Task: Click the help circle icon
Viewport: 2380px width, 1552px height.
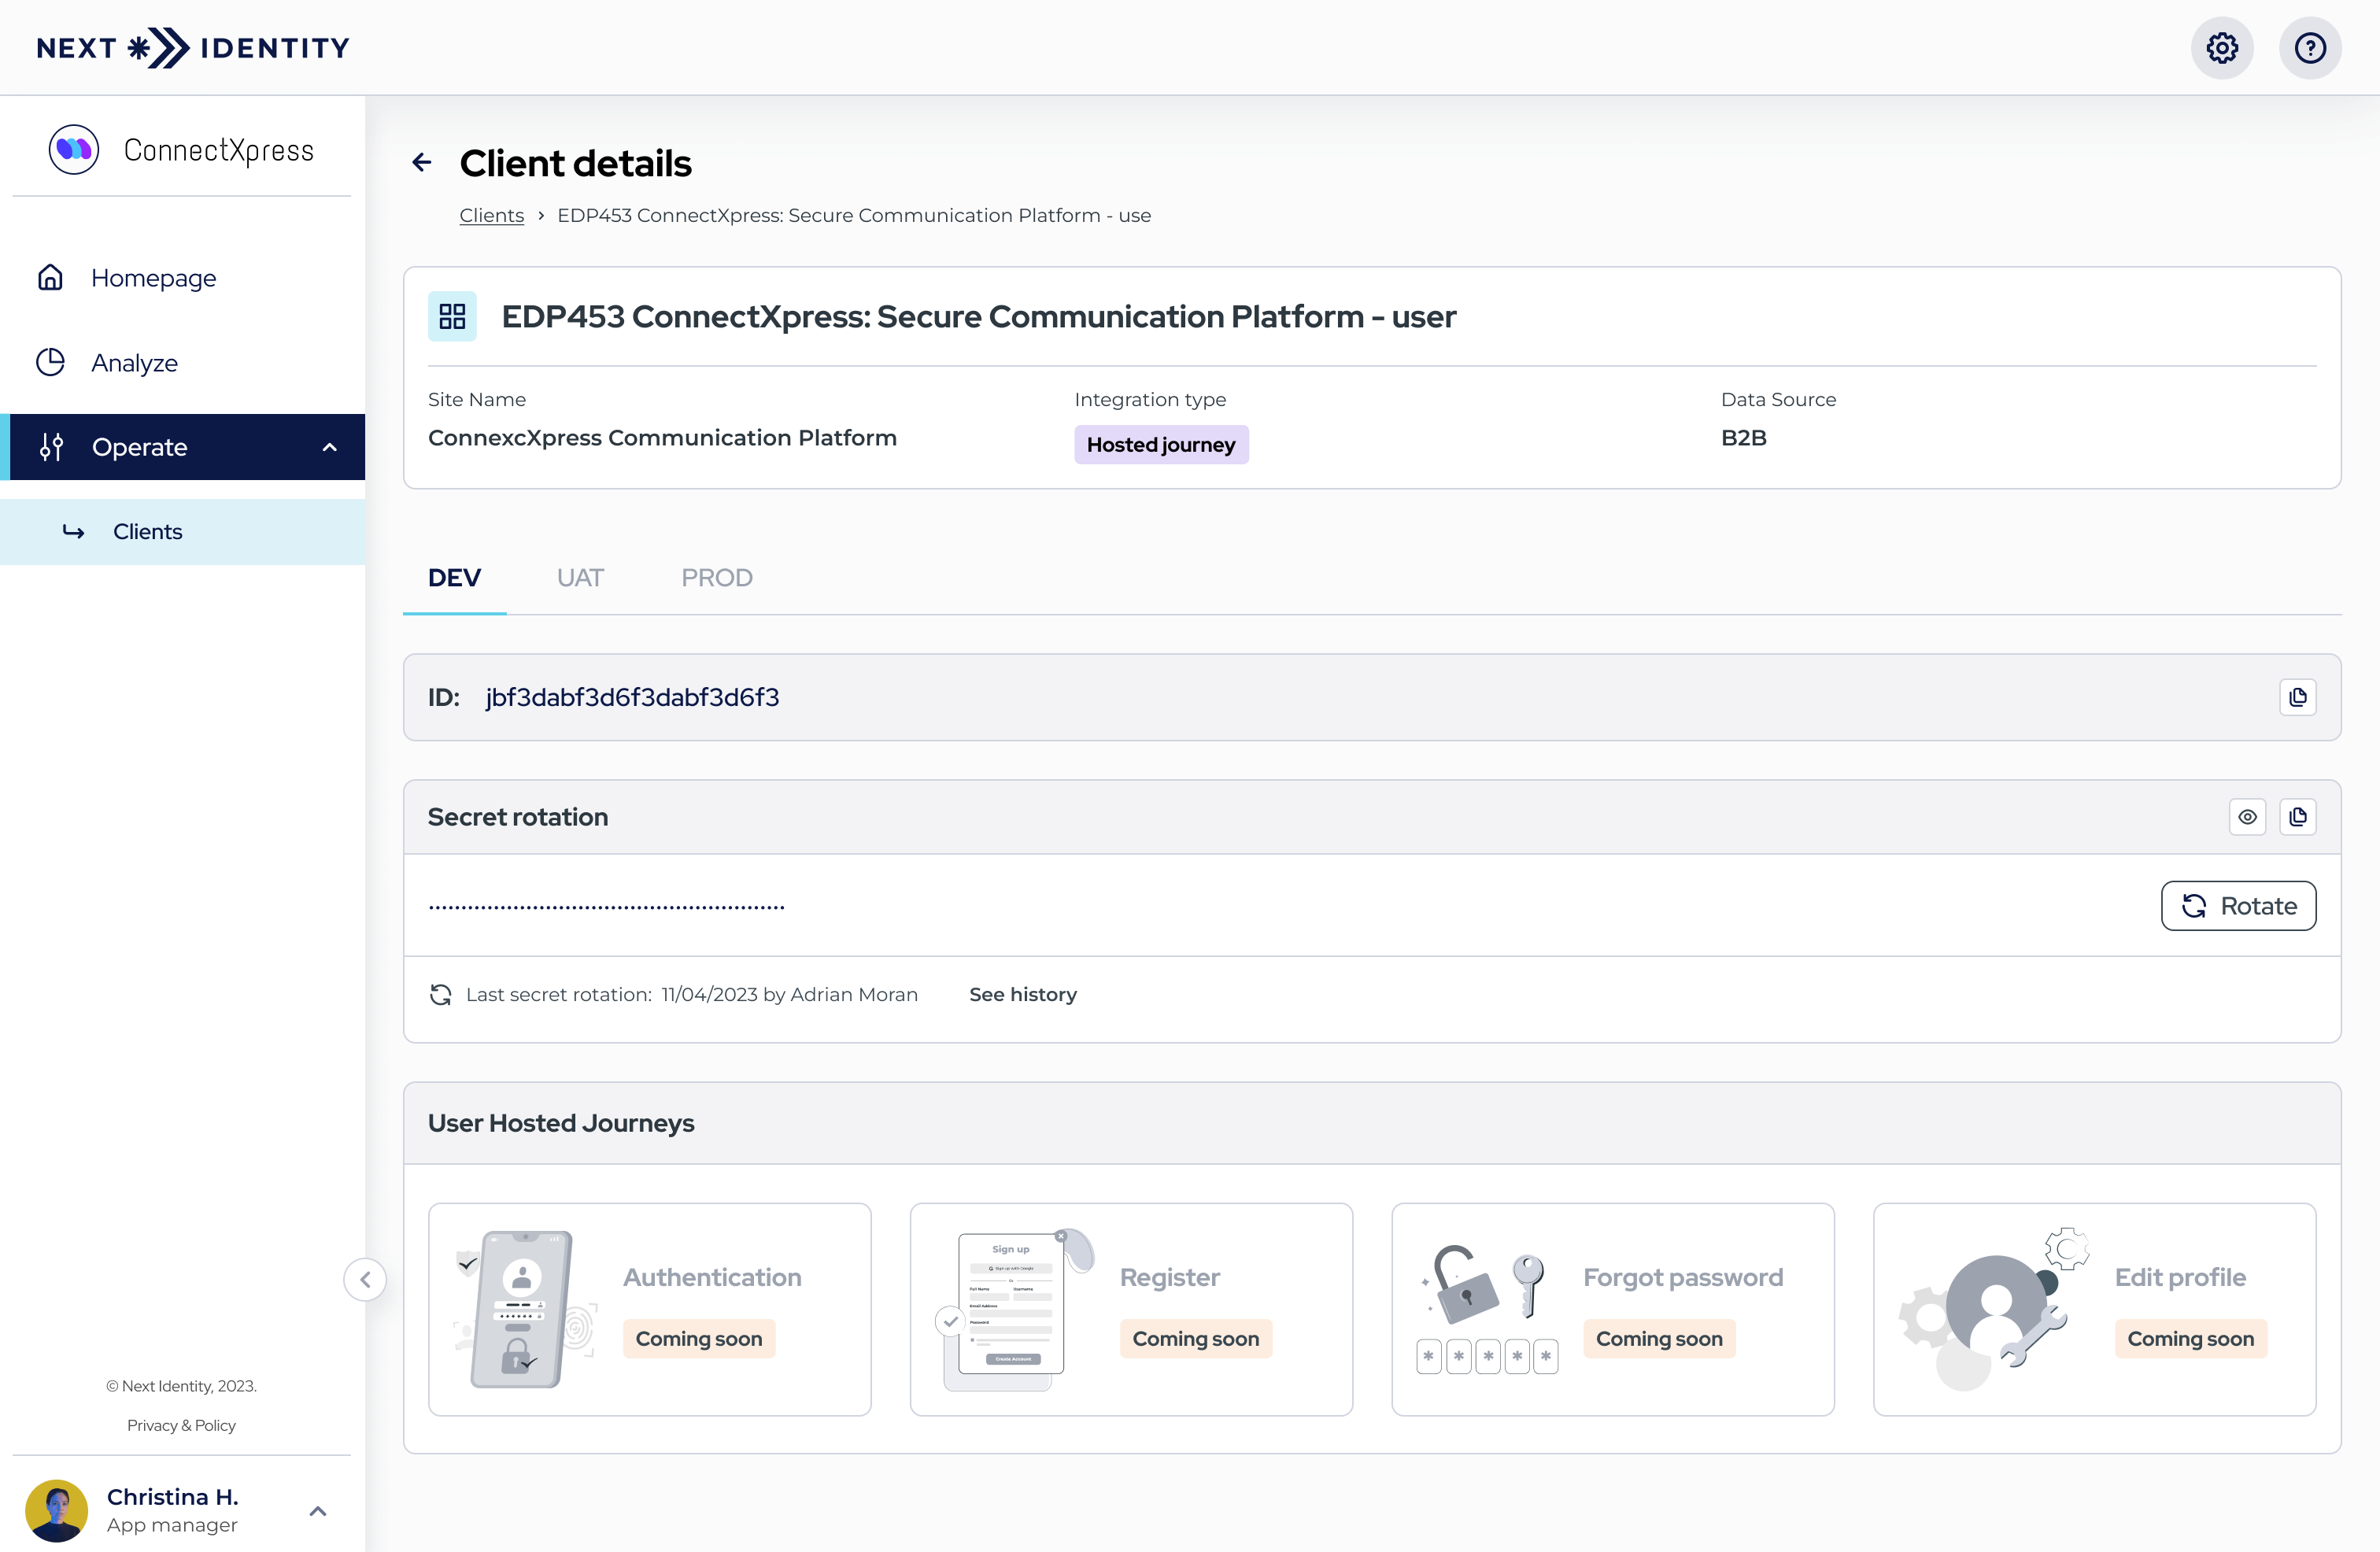Action: coord(2309,46)
